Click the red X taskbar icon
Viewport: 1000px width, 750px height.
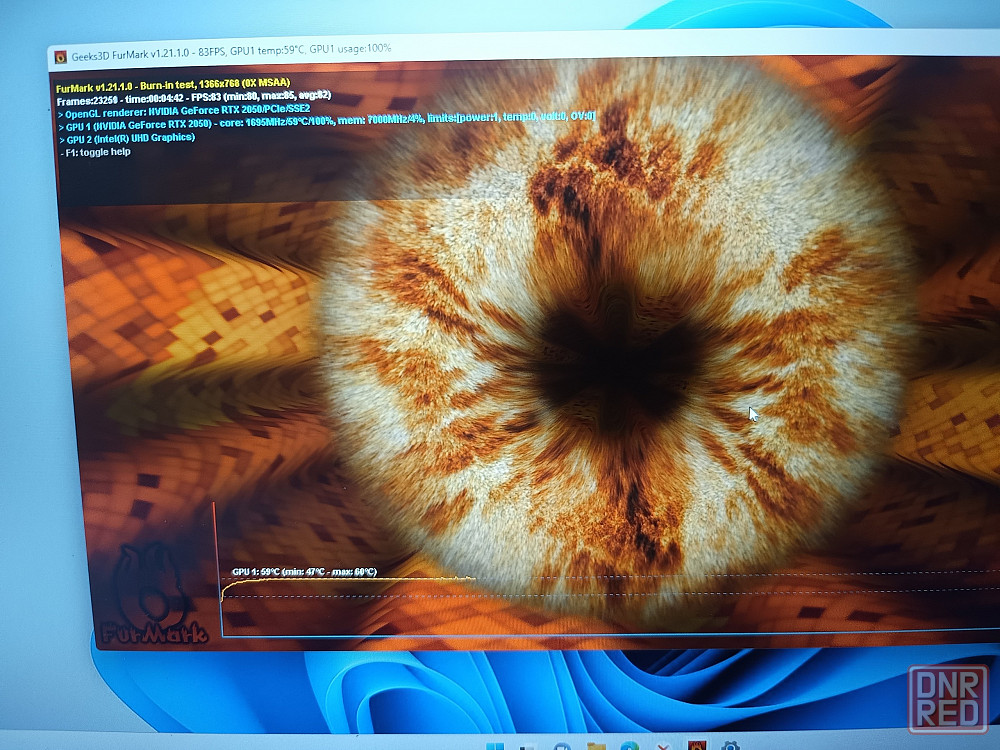(662, 746)
